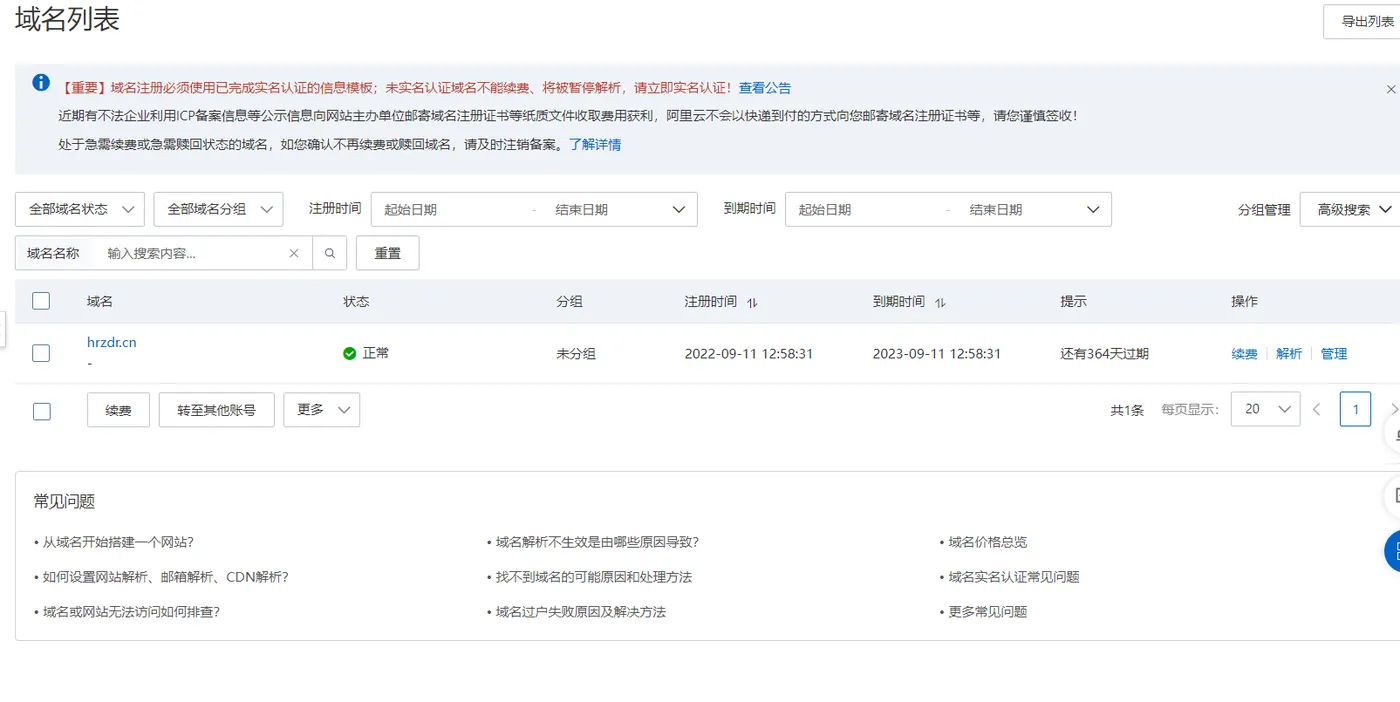The width and height of the screenshot is (1400, 702).
Task: Open the advanced search dropdown
Action: [1350, 209]
